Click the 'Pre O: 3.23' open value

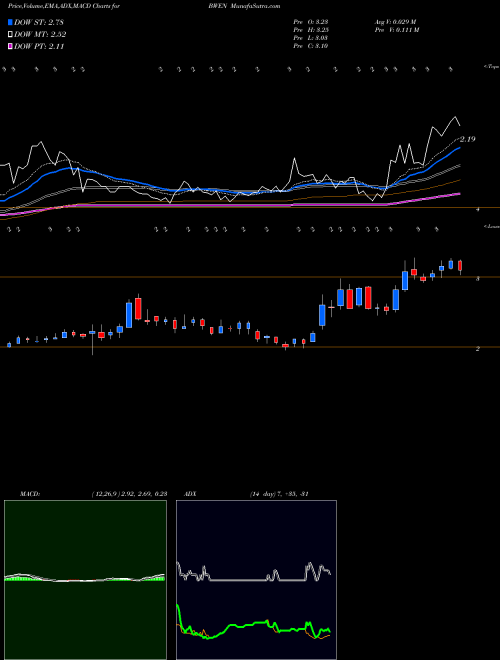click(x=311, y=22)
